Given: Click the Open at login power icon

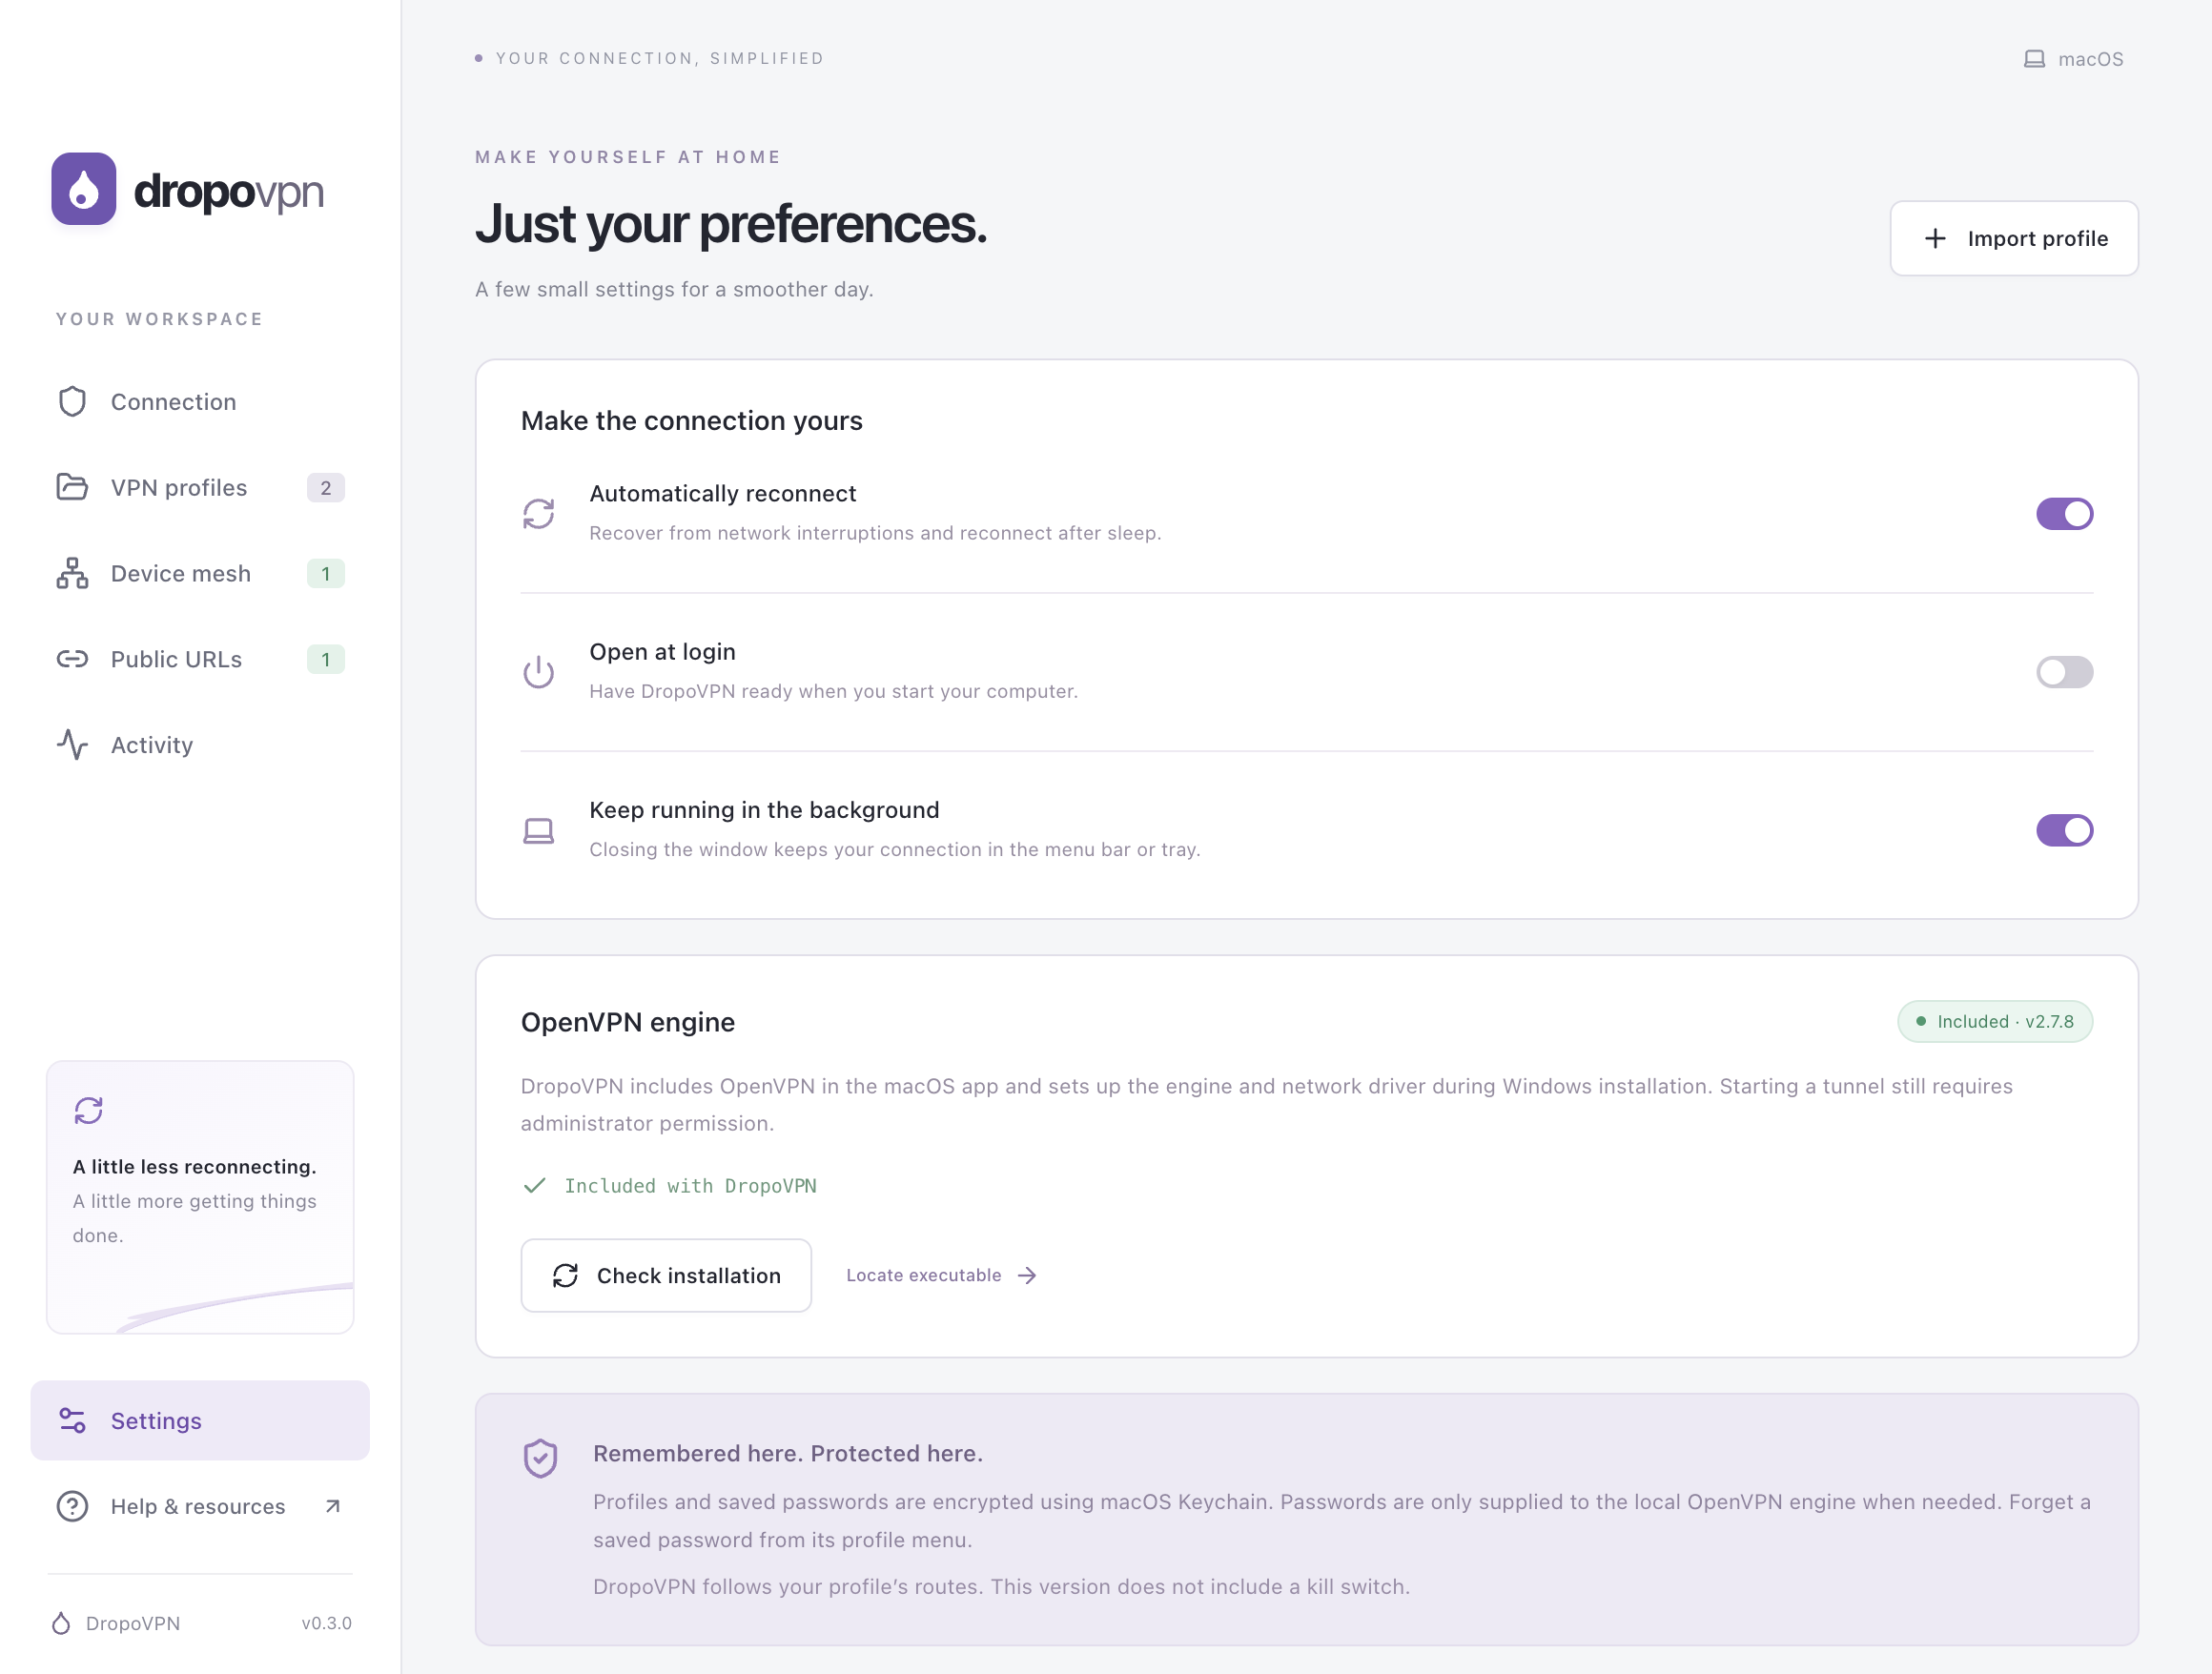Looking at the screenshot, I should [x=539, y=672].
